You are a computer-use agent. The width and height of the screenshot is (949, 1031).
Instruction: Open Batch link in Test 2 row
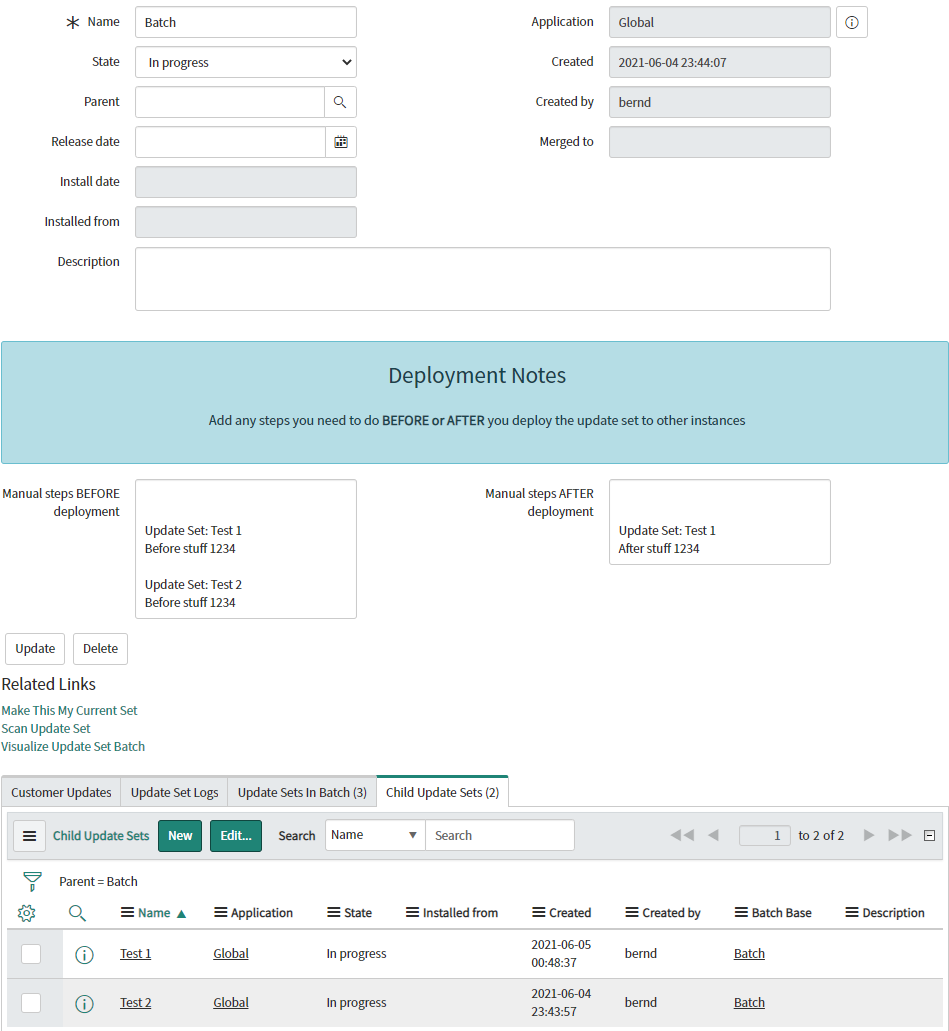(x=749, y=1003)
